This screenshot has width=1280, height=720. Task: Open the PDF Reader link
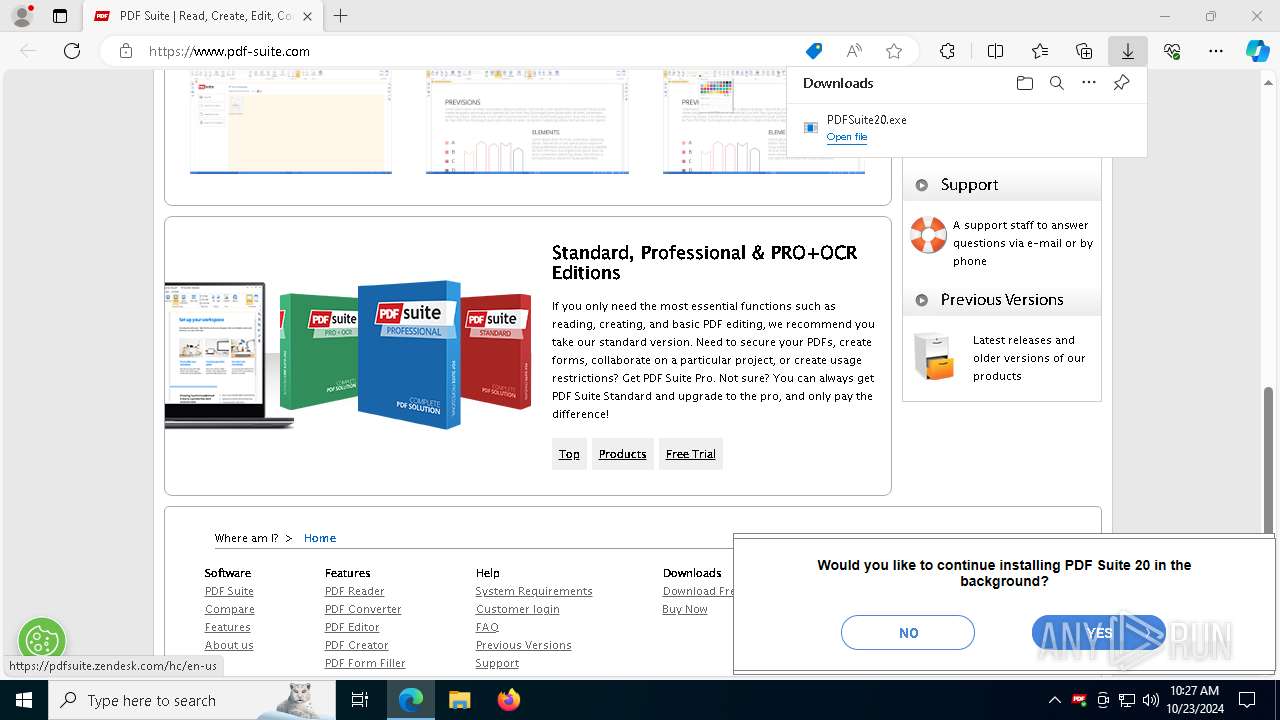pos(354,591)
